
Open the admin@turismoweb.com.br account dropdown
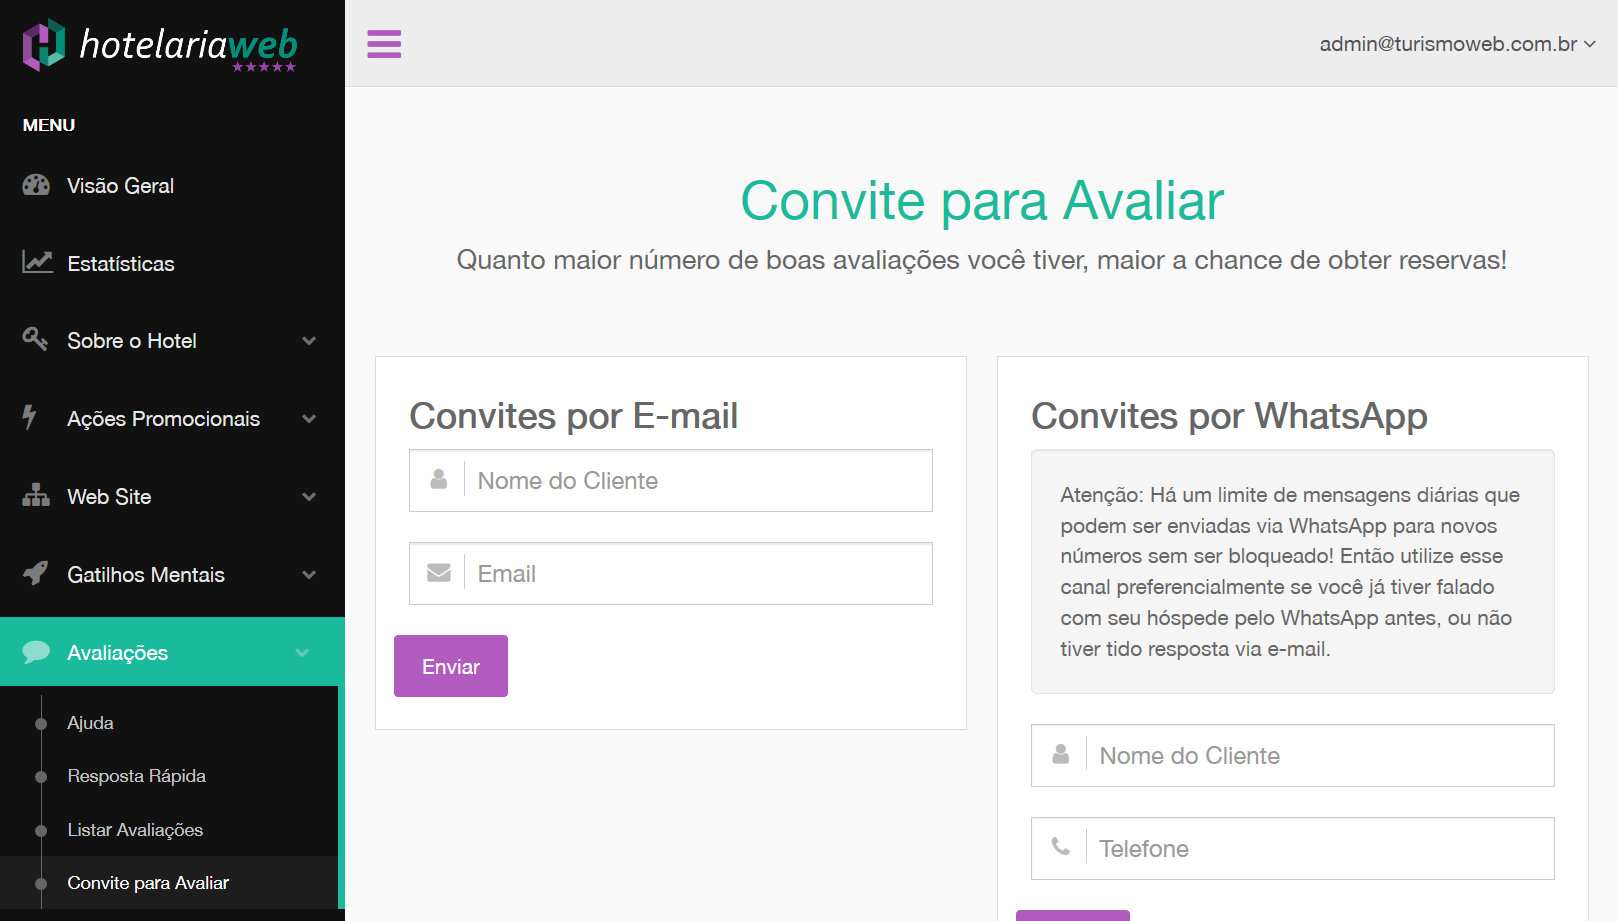pos(1457,44)
